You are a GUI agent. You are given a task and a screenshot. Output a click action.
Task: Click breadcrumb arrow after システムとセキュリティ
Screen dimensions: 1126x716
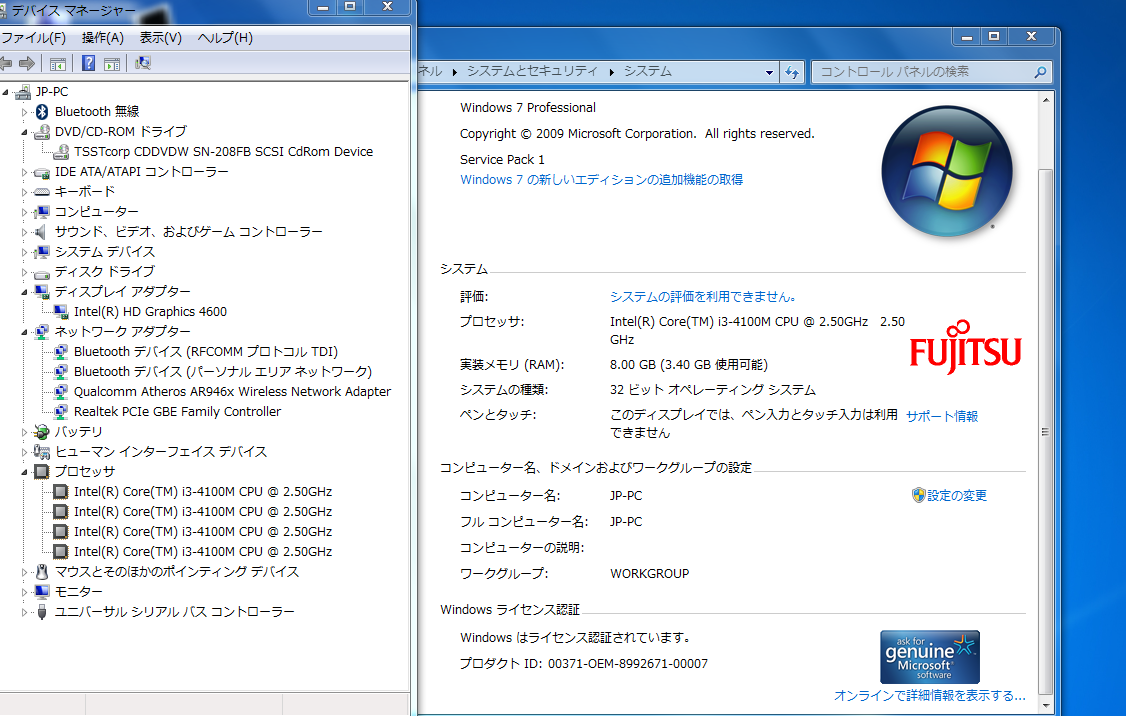point(611,72)
